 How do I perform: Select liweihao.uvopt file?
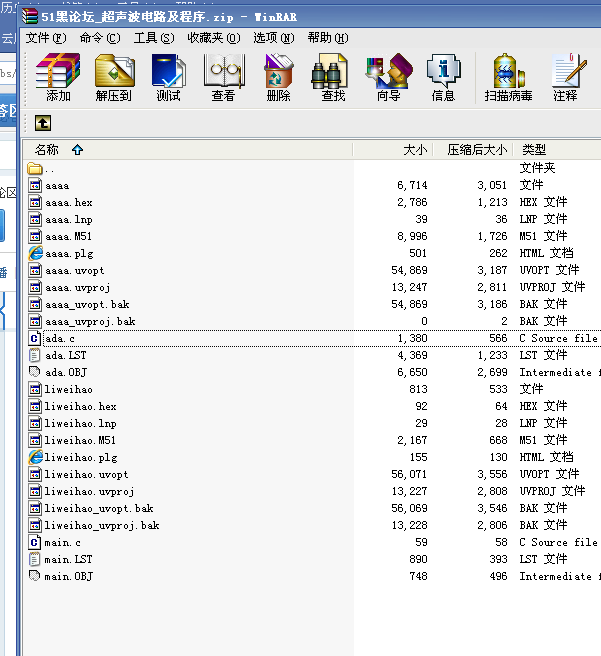tap(86, 474)
